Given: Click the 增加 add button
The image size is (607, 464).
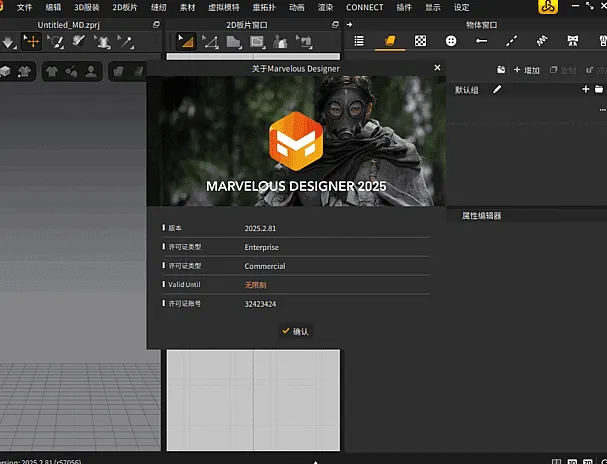Looking at the screenshot, I should tap(526, 70).
